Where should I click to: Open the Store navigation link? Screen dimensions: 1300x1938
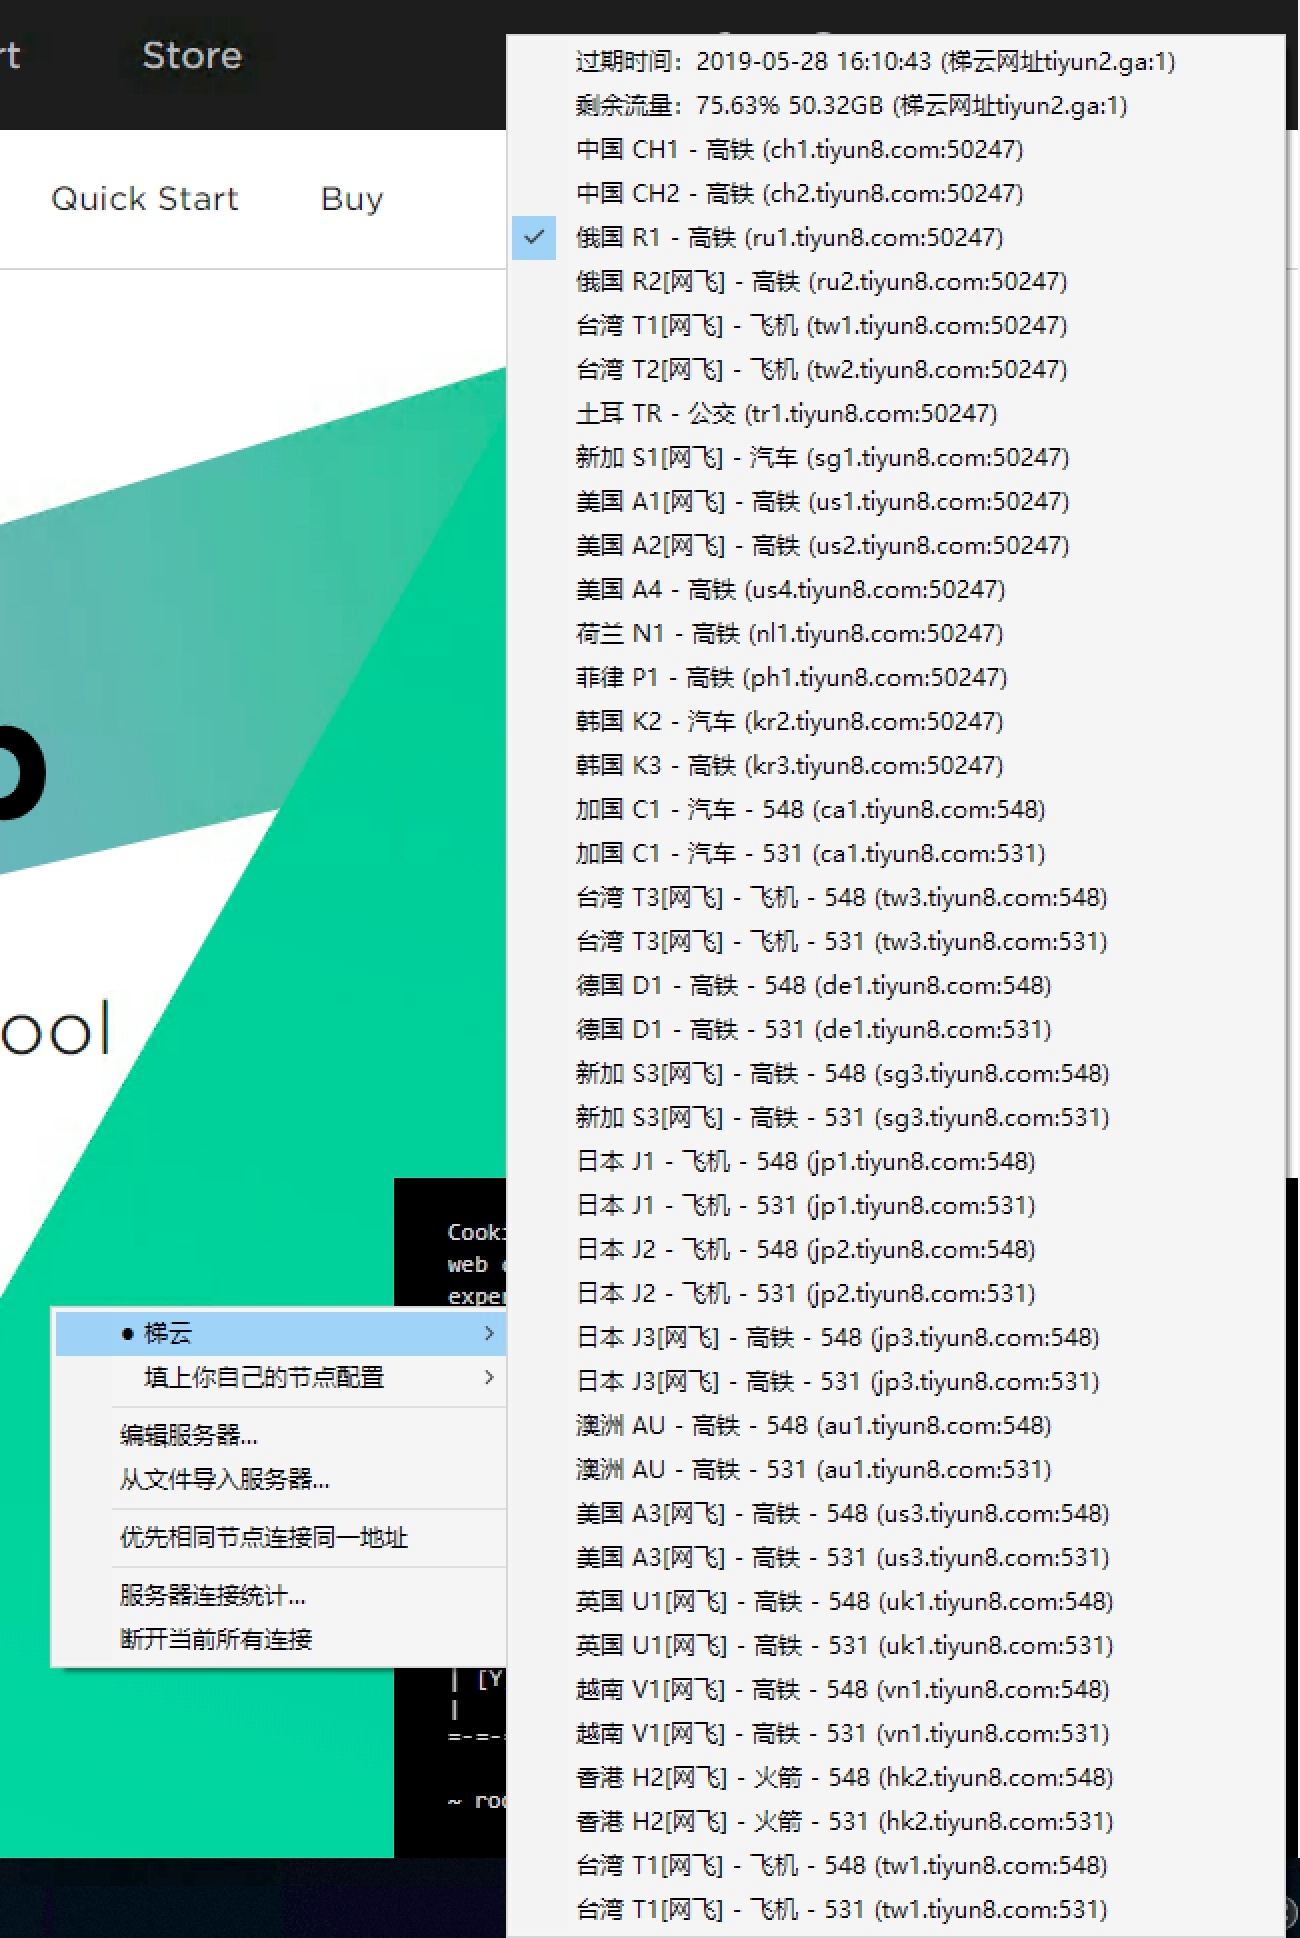click(x=191, y=56)
